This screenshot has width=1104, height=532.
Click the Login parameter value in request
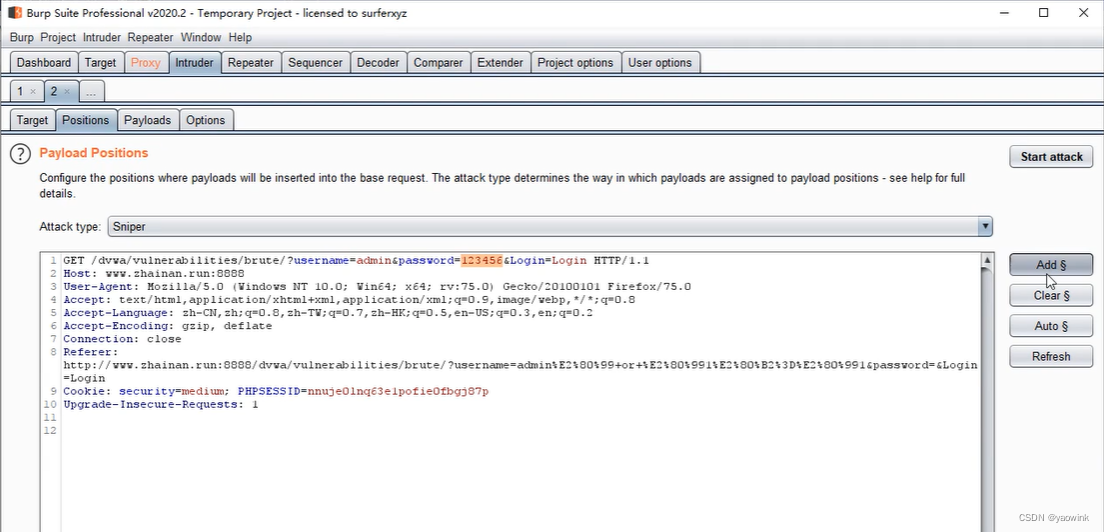click(569, 260)
